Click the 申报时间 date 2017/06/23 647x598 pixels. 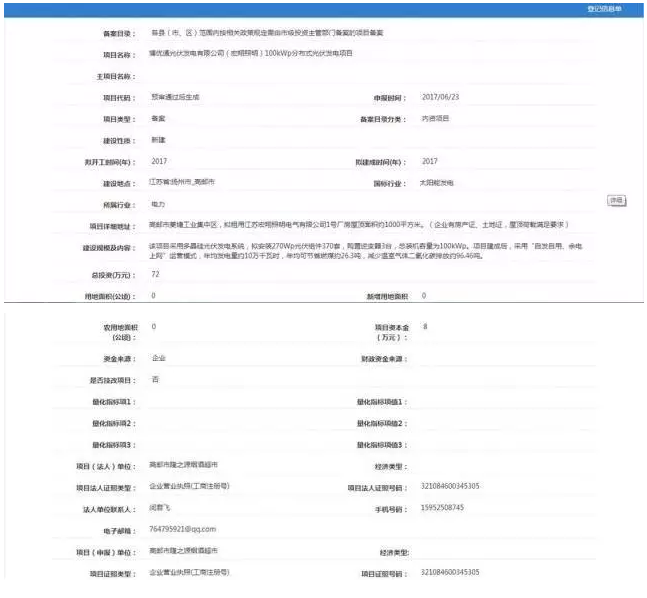click(x=441, y=97)
